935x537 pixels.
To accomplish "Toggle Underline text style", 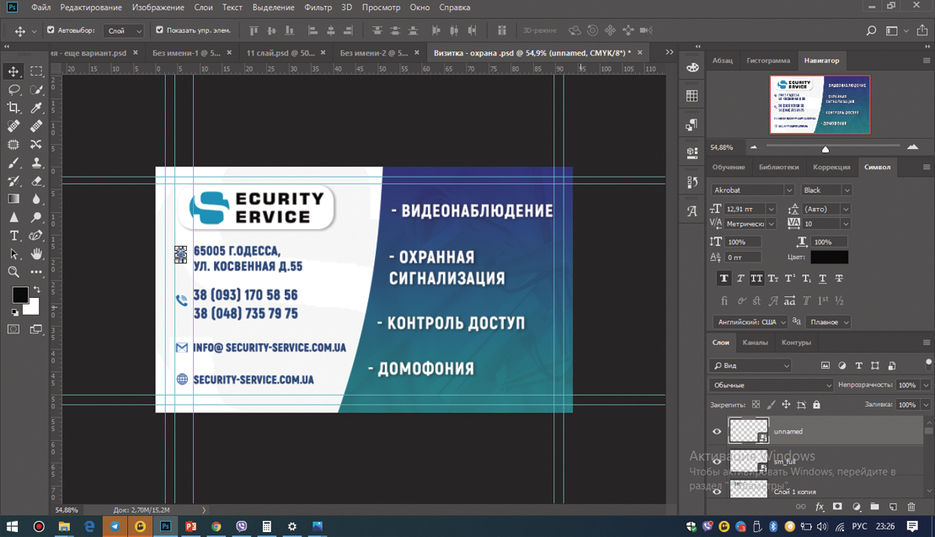I will click(822, 278).
